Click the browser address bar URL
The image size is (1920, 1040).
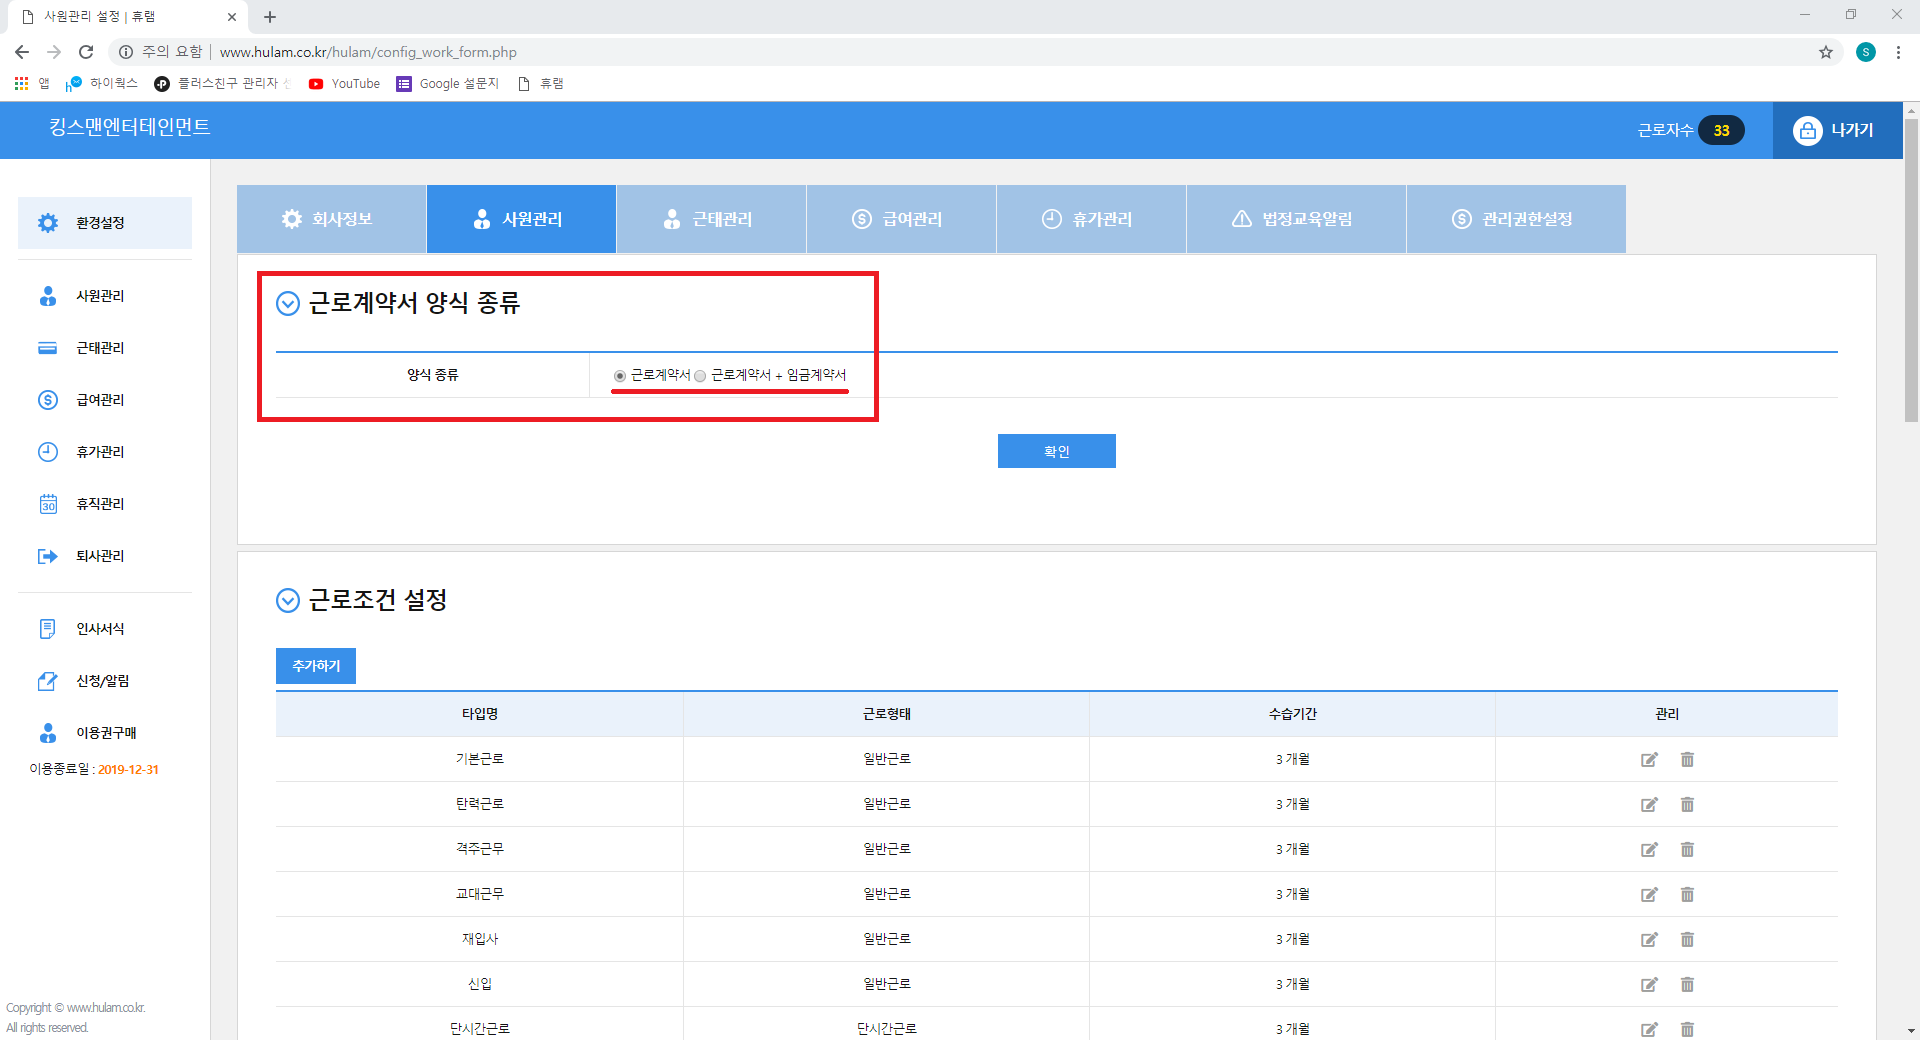pyautogui.click(x=368, y=52)
